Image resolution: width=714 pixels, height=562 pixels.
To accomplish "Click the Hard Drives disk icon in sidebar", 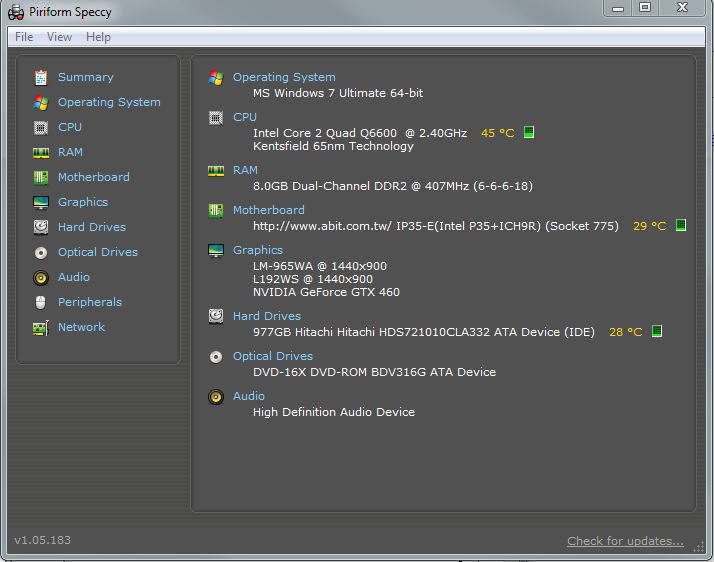I will (41, 227).
